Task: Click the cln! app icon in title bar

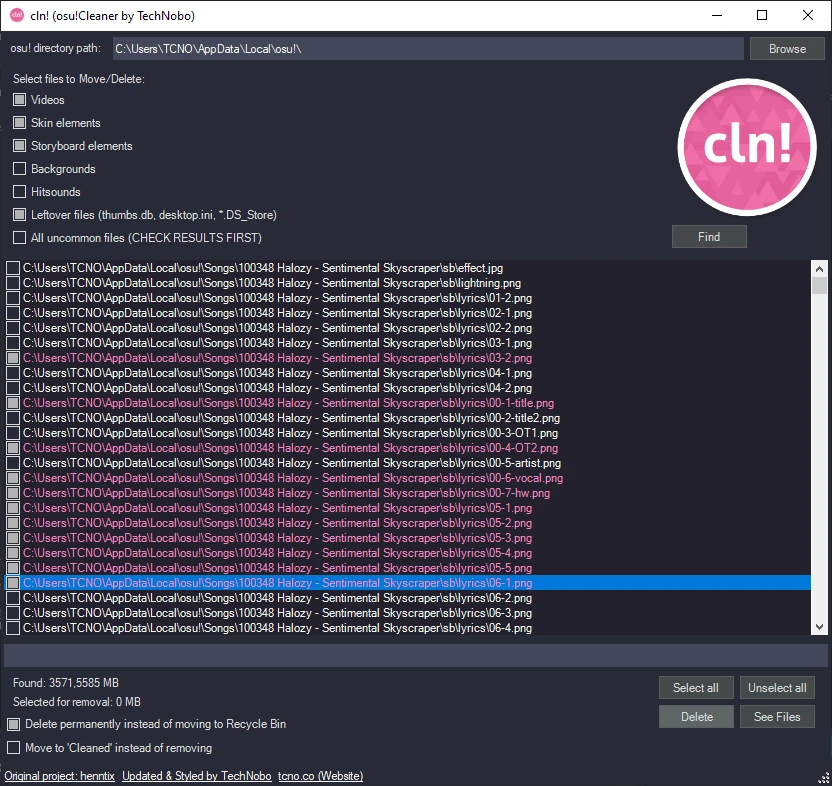Action: 17,15
